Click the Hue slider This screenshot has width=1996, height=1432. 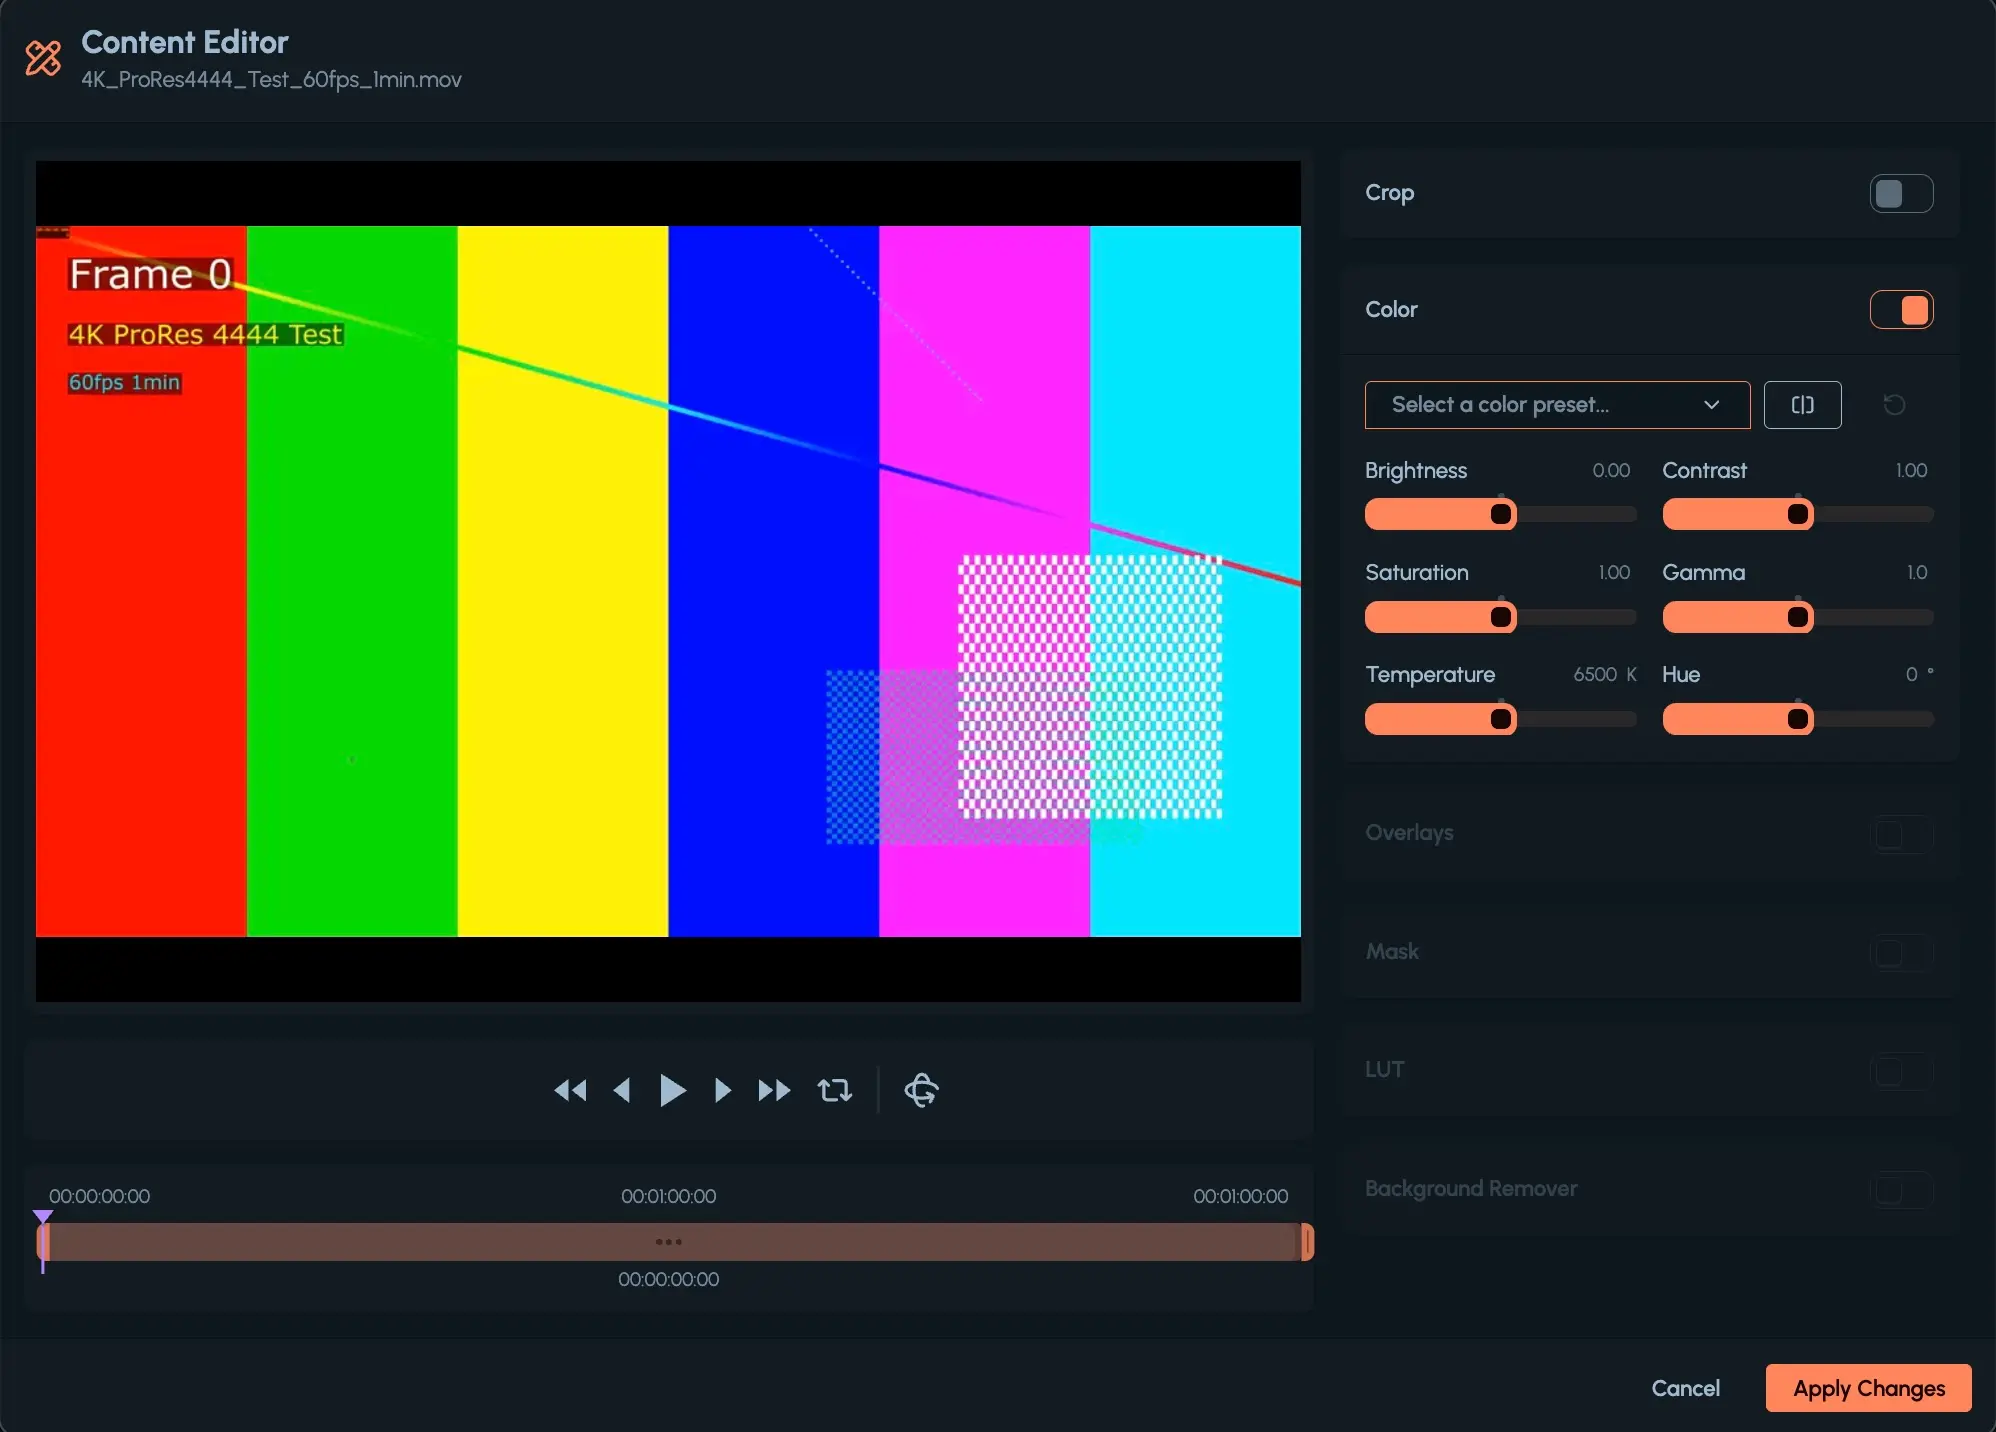[x=1797, y=719]
